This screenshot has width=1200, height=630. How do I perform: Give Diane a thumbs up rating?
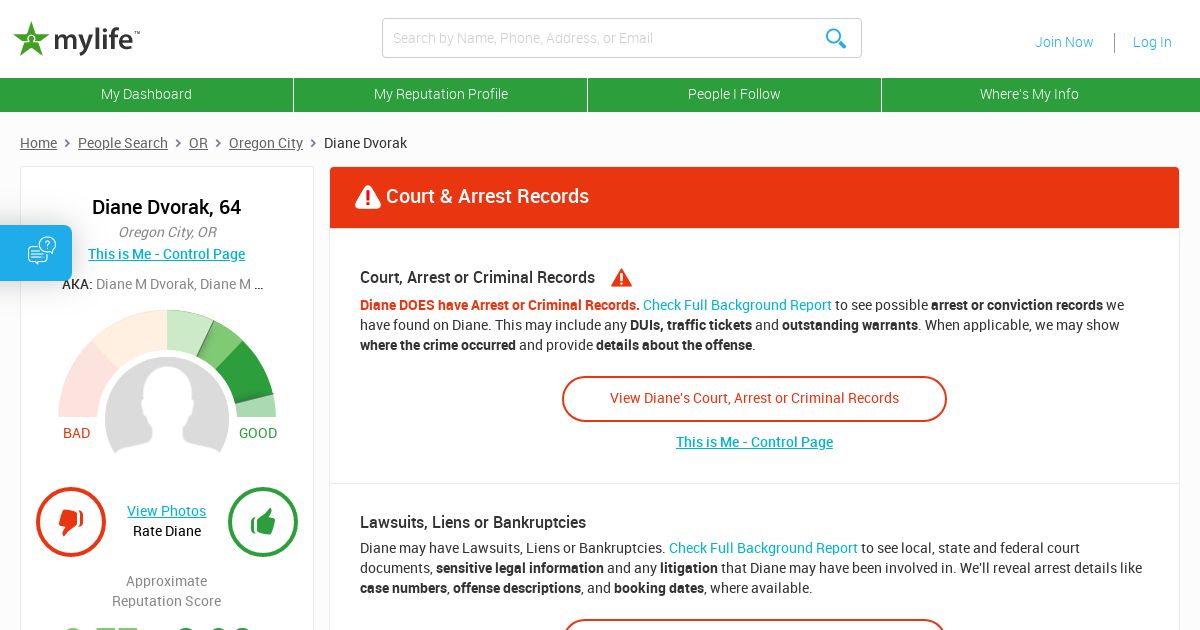[x=263, y=522]
